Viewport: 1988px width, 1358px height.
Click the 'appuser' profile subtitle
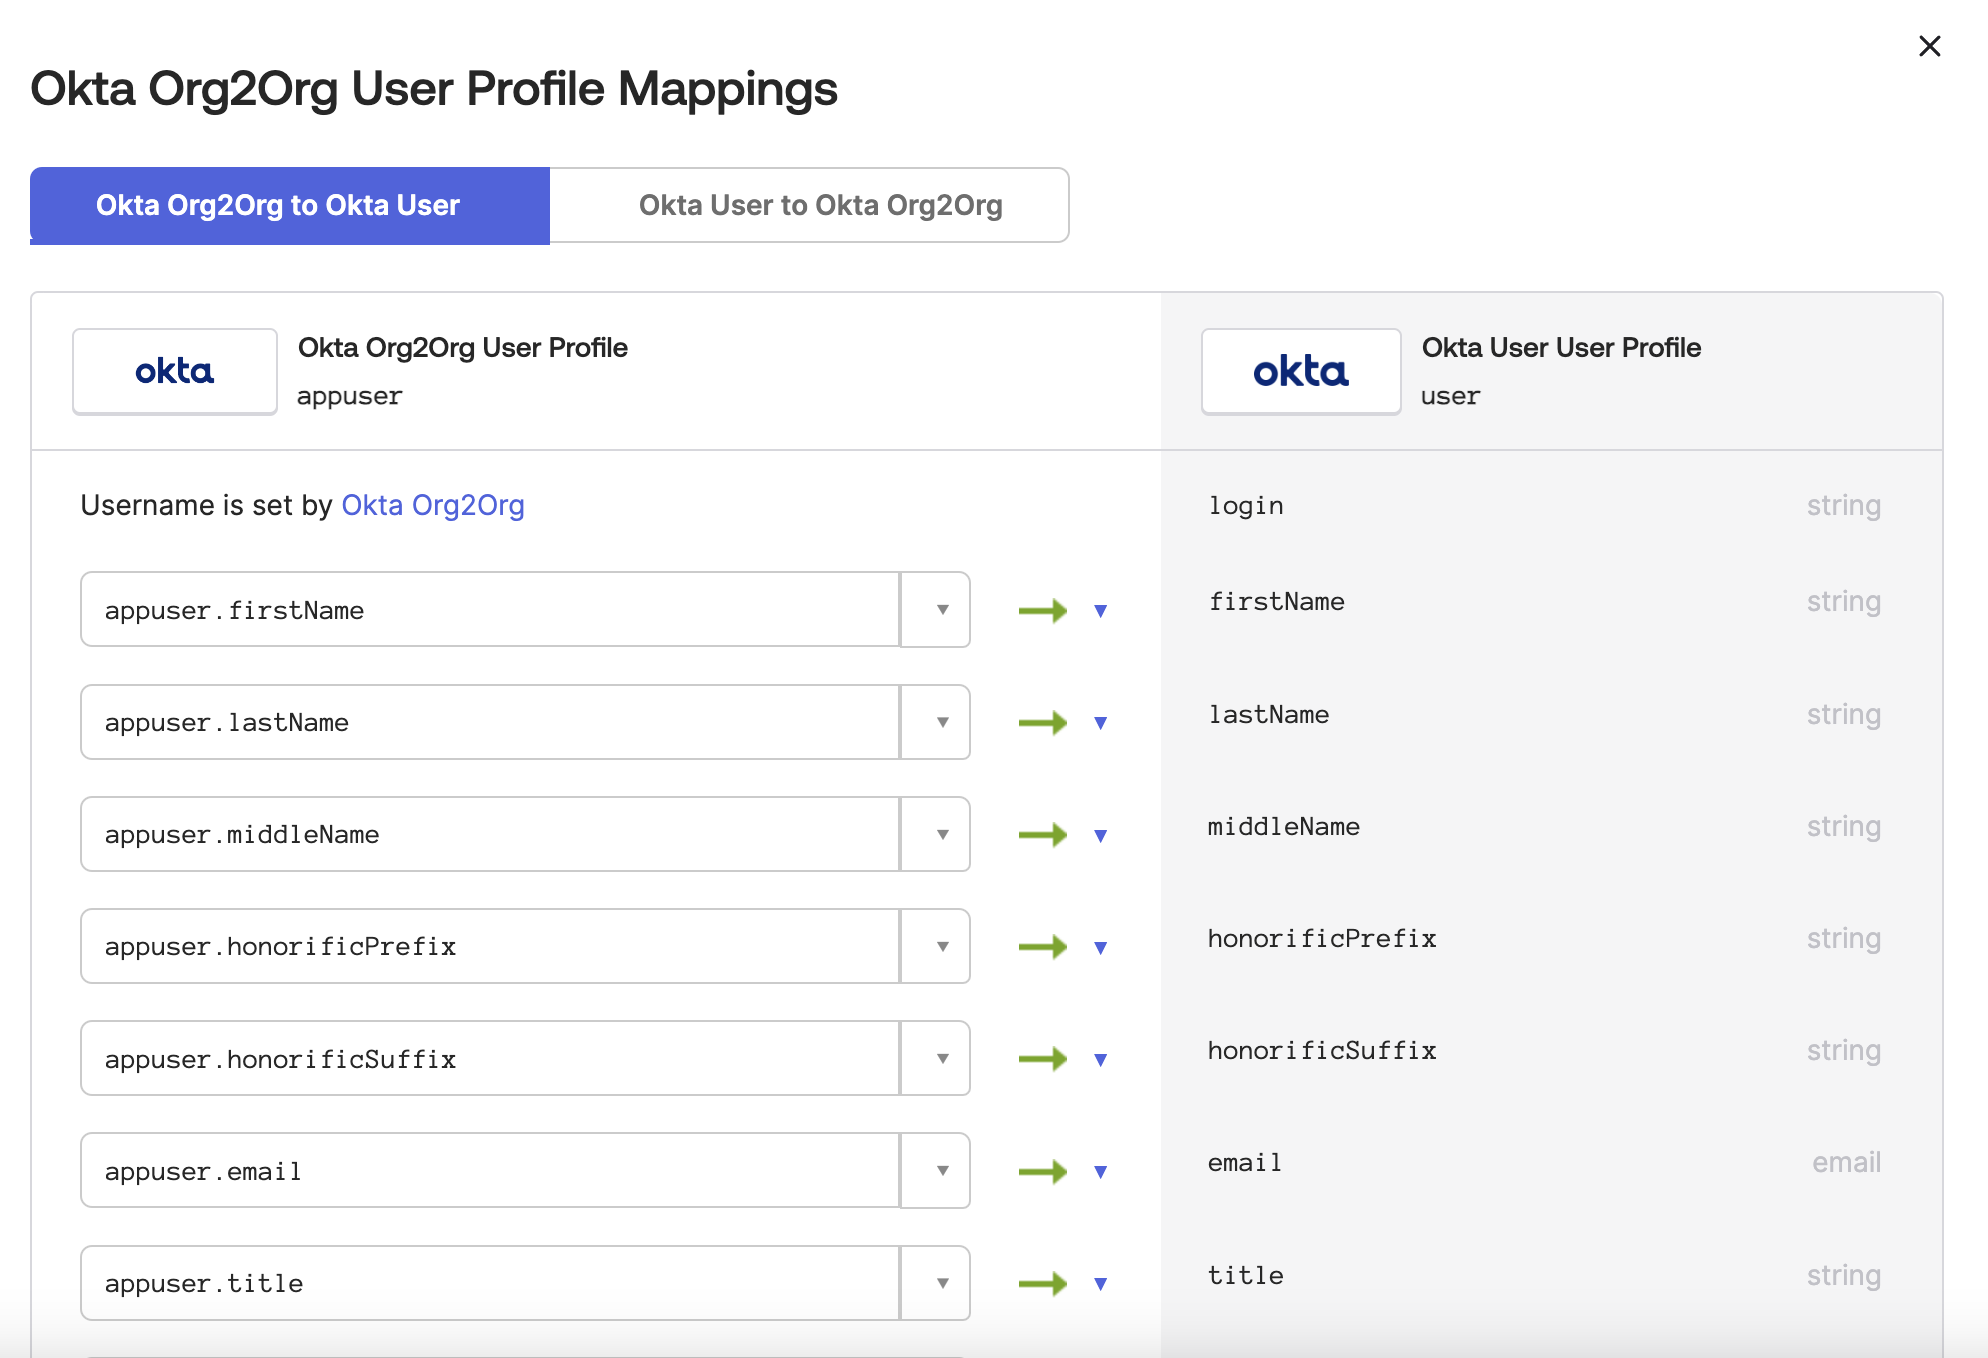pos(349,397)
